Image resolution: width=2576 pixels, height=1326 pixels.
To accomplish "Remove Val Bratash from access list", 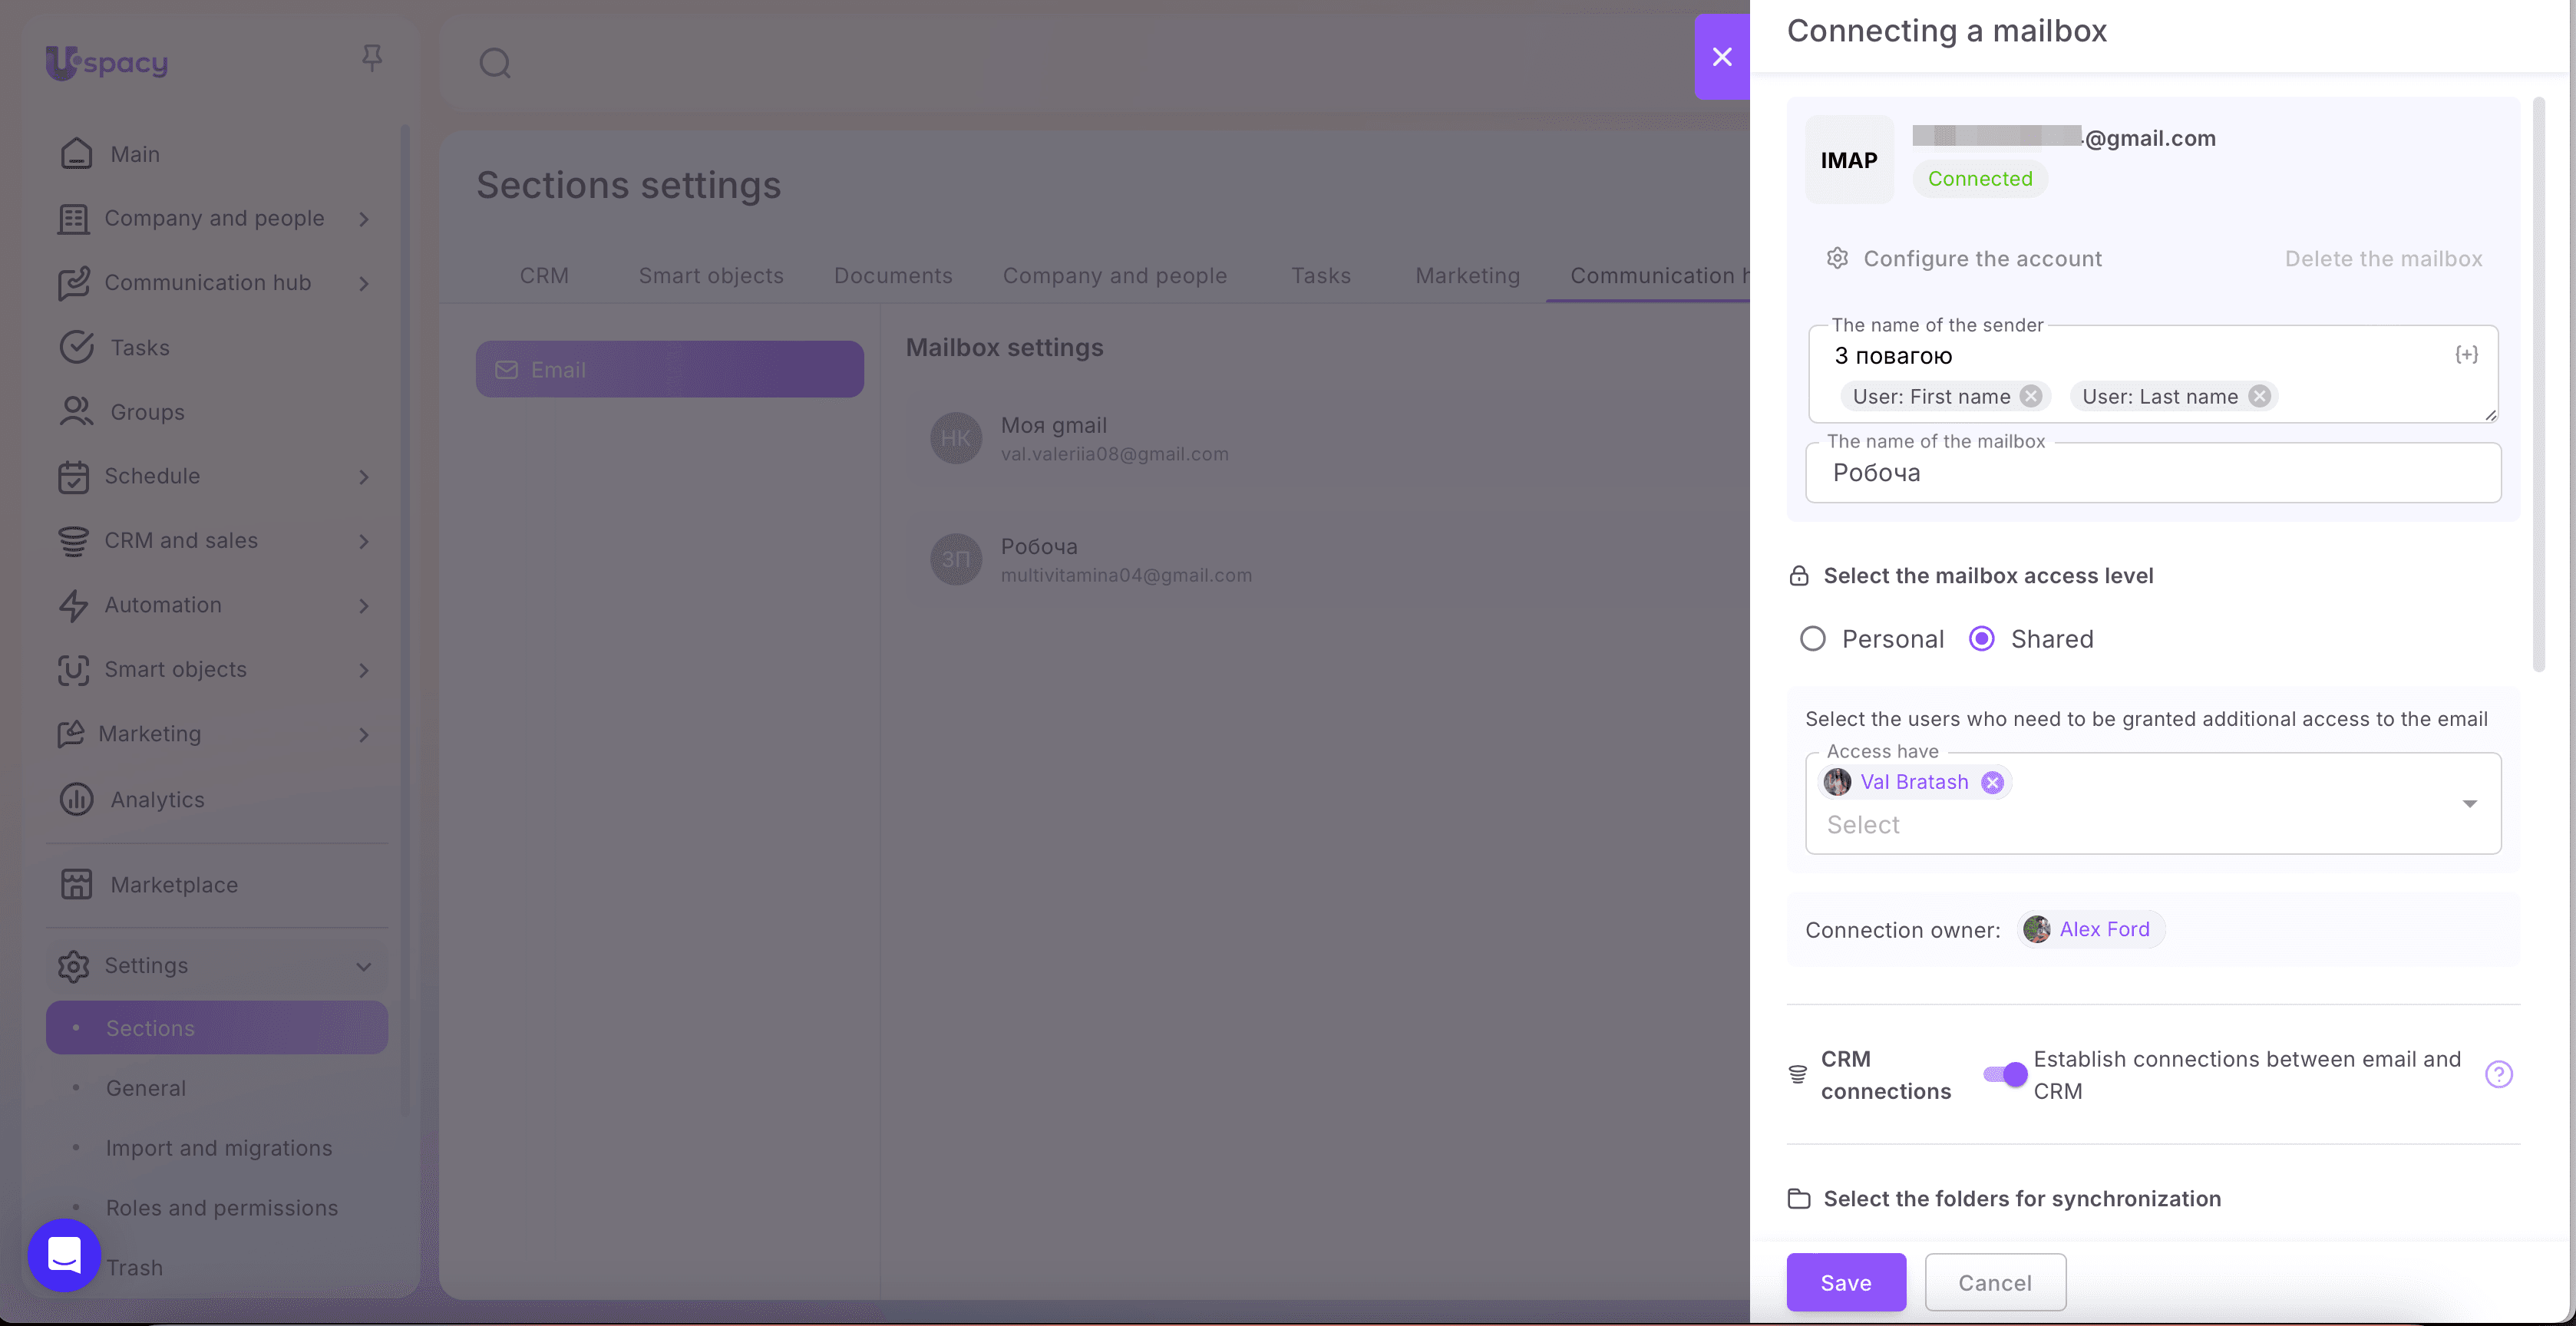I will [1992, 782].
